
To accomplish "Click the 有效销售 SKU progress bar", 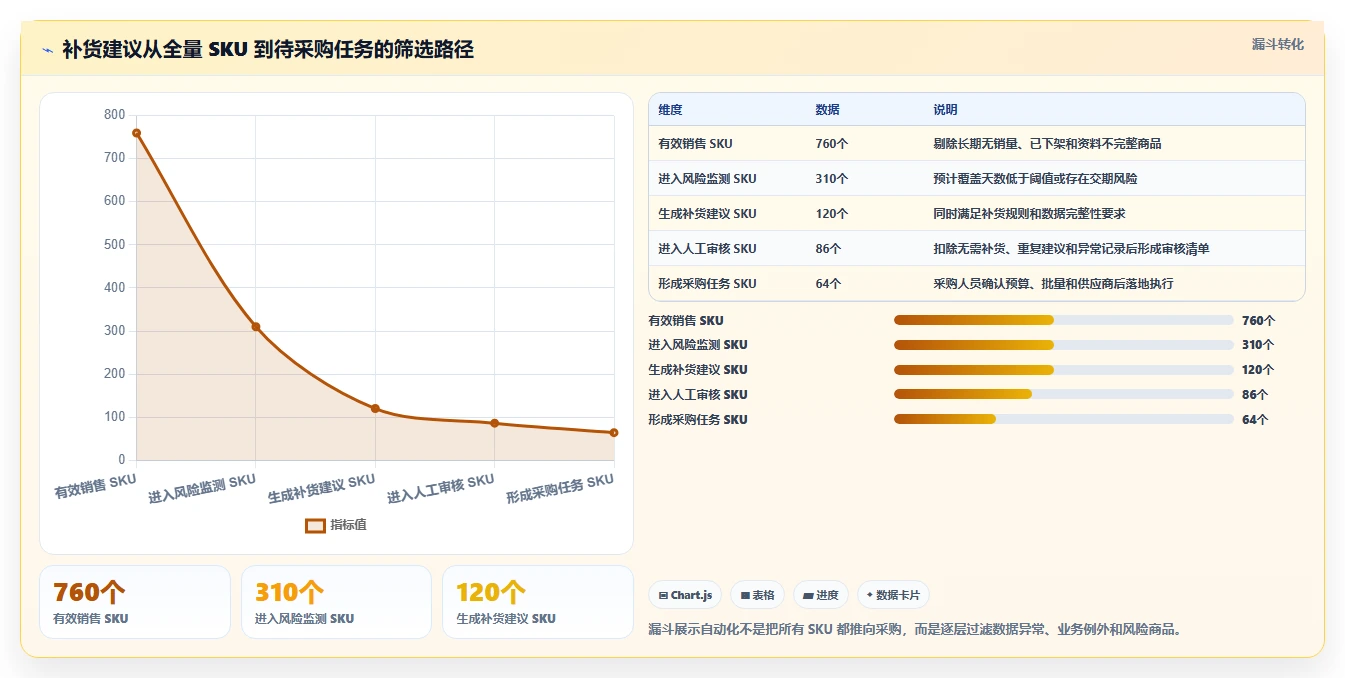I will point(1063,320).
